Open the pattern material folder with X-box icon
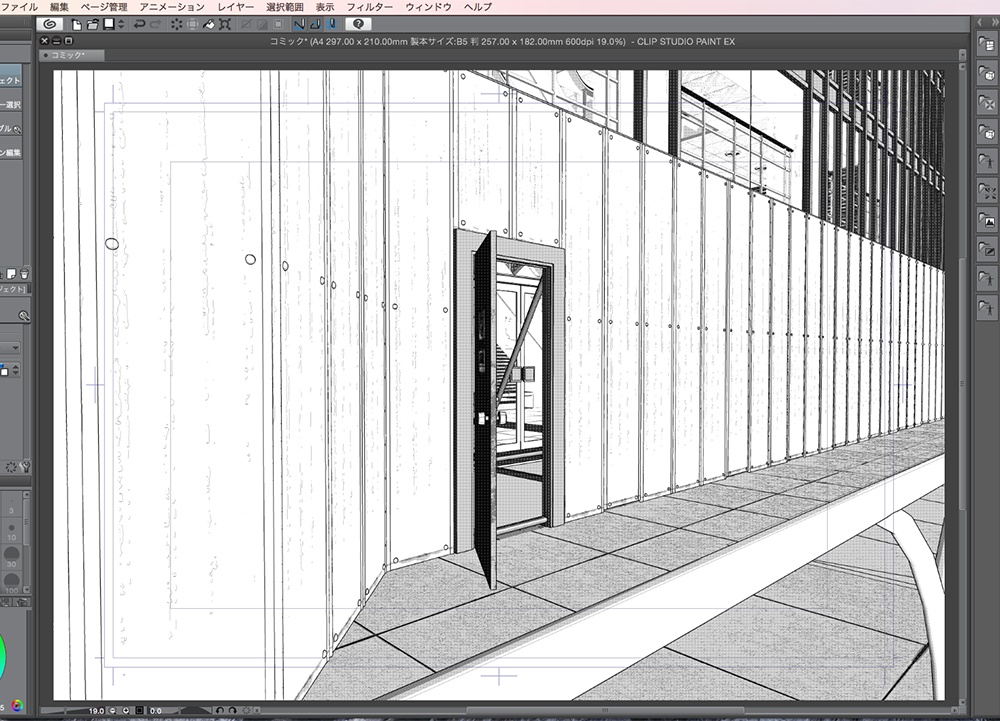This screenshot has width=1000, height=721. click(987, 103)
